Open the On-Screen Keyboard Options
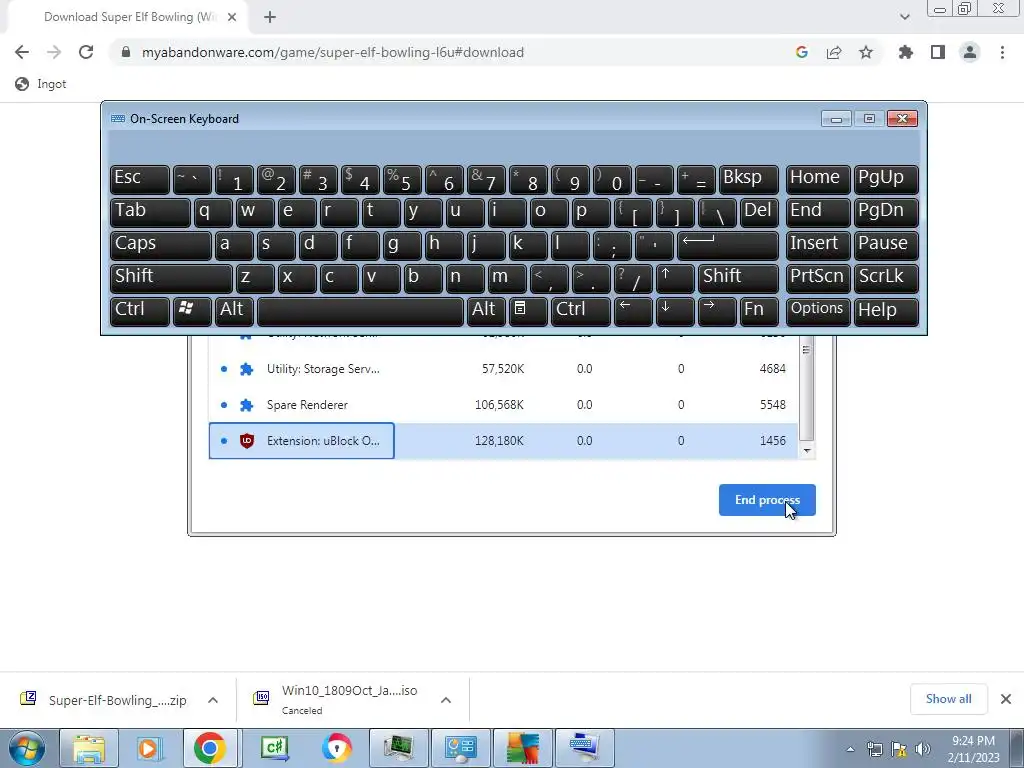The width and height of the screenshot is (1024, 768). pos(818,311)
